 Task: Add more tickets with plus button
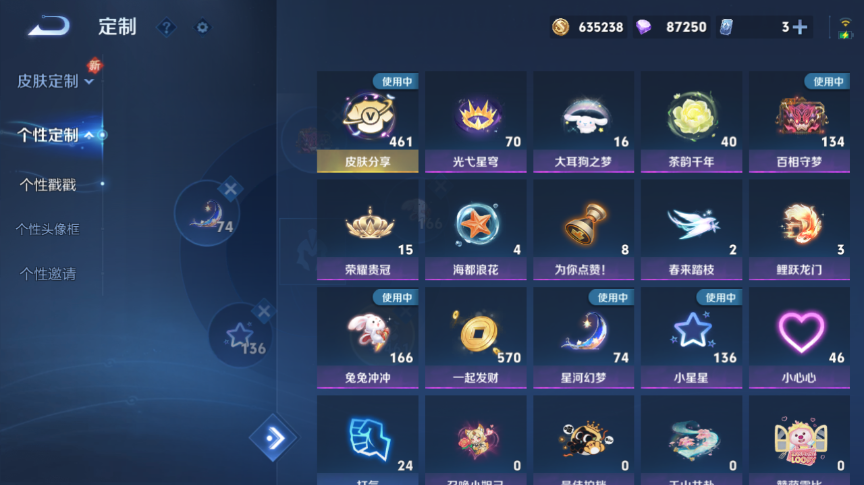click(x=800, y=27)
